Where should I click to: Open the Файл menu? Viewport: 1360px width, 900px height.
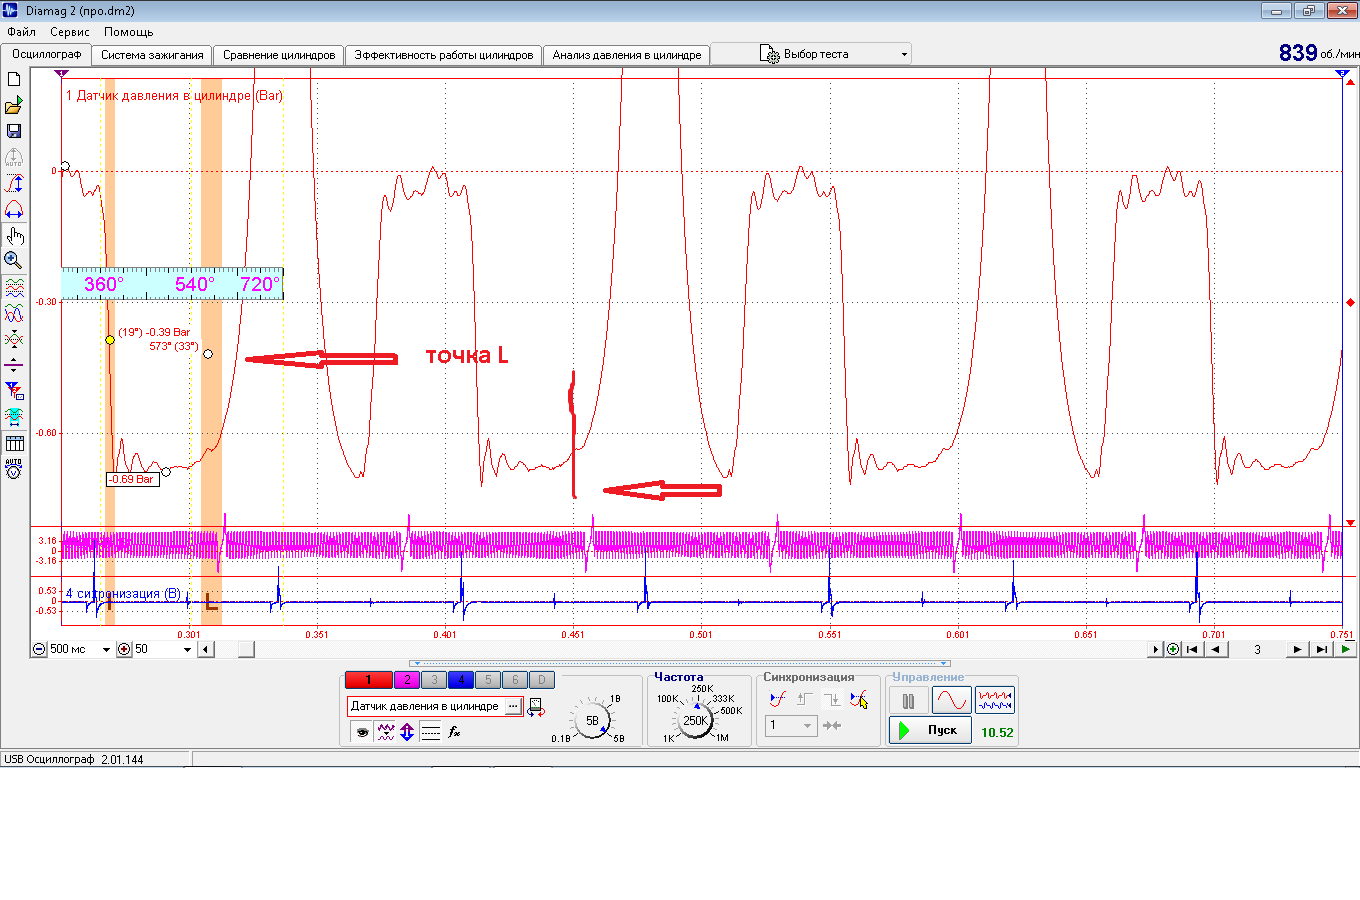point(21,32)
